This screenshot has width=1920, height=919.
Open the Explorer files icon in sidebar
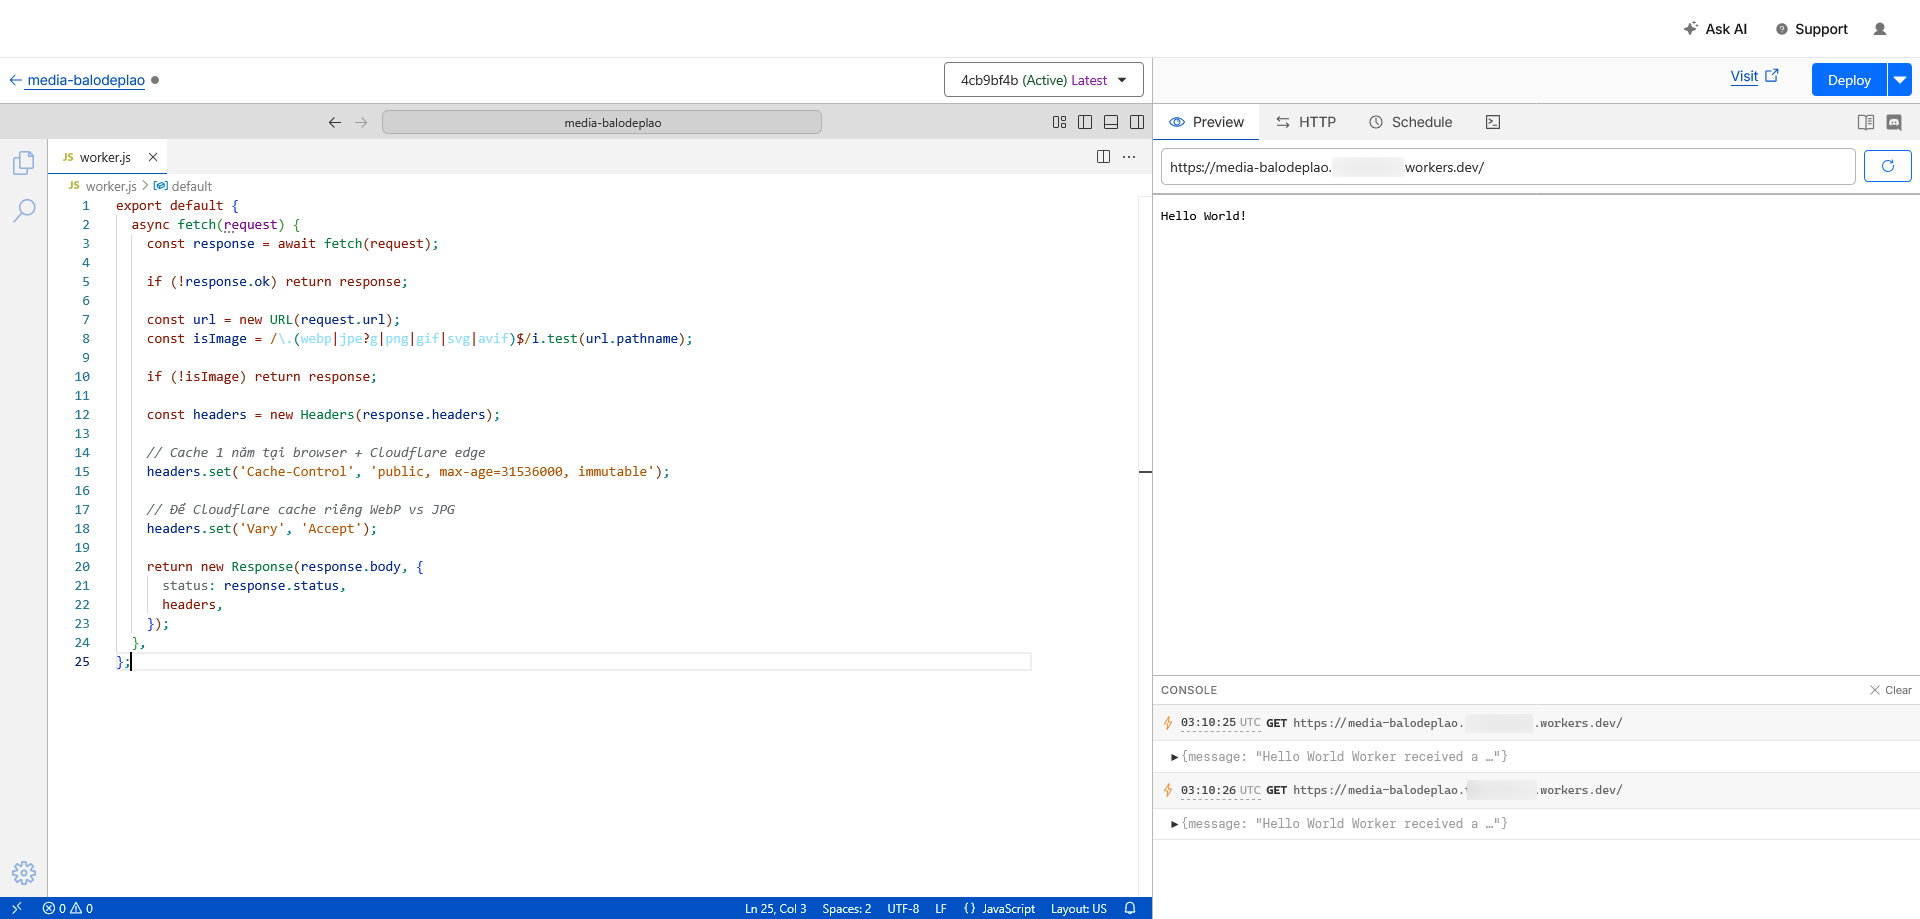tap(24, 163)
